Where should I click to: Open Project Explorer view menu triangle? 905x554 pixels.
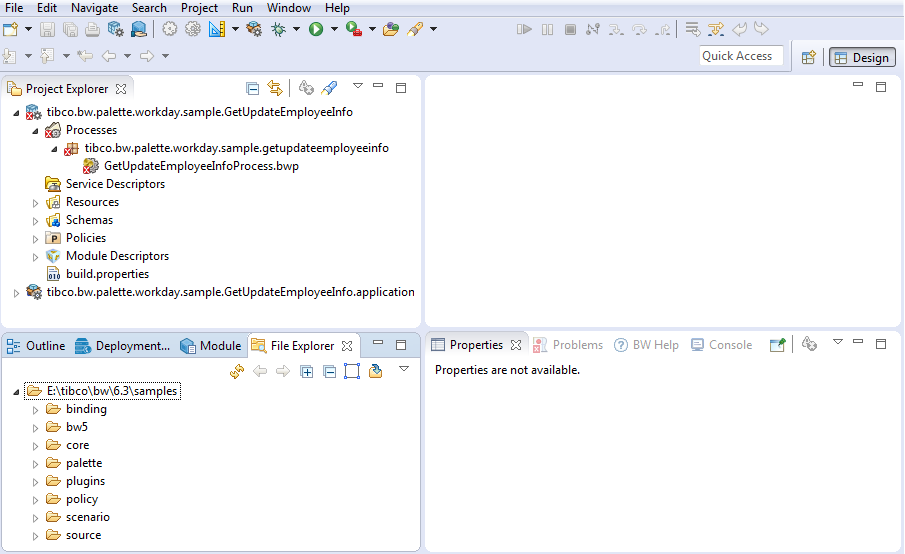358,86
